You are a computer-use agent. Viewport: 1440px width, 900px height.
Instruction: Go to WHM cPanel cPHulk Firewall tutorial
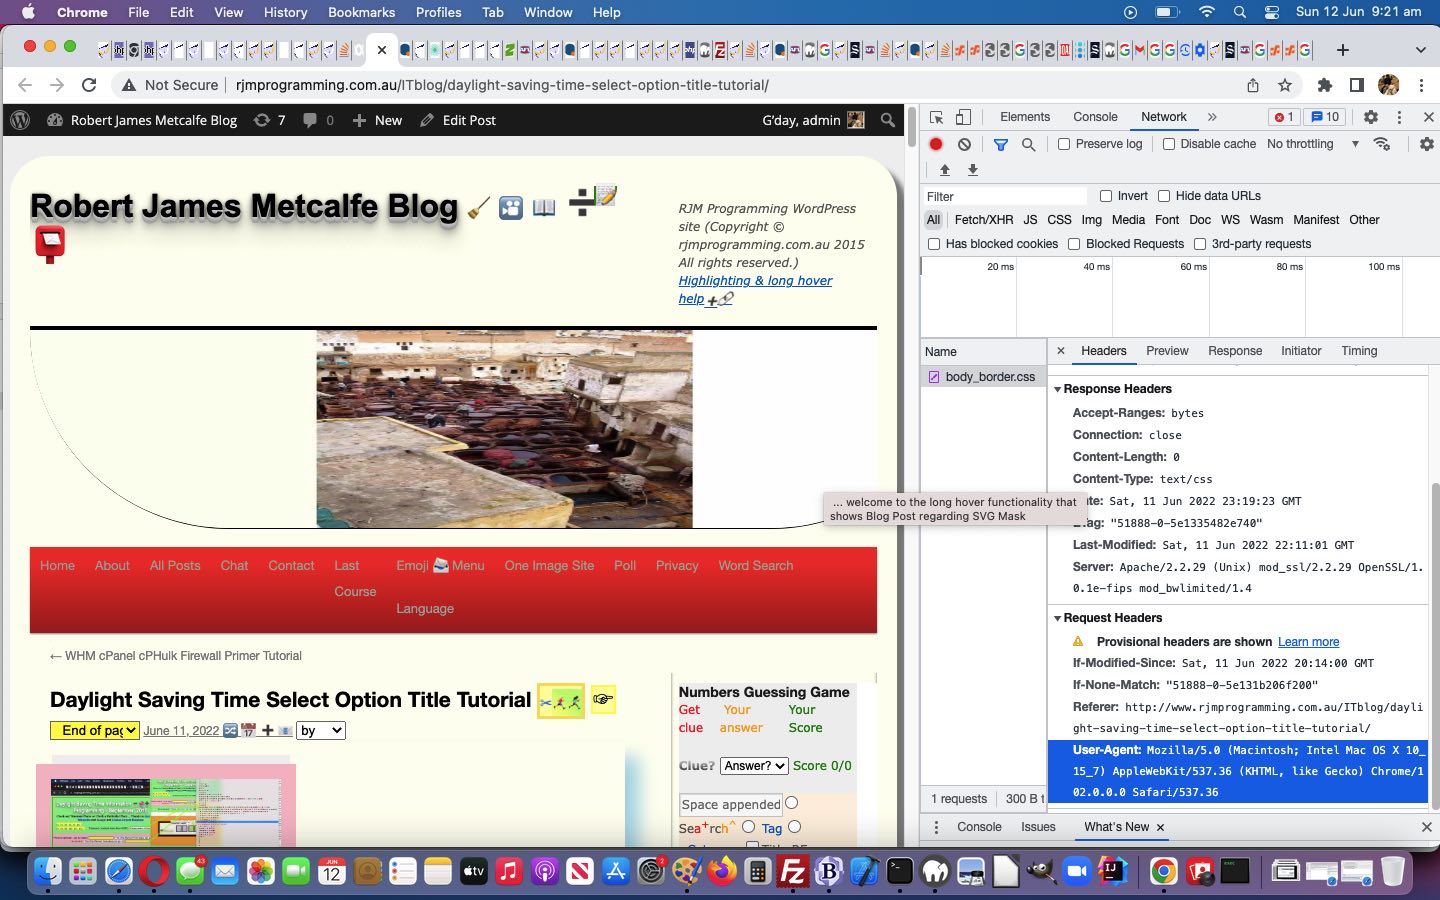[176, 656]
